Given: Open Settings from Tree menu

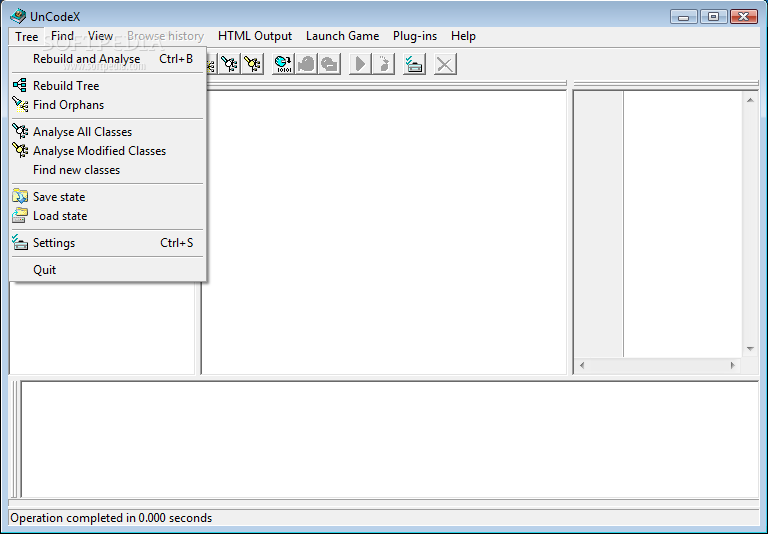Looking at the screenshot, I should 108,243.
